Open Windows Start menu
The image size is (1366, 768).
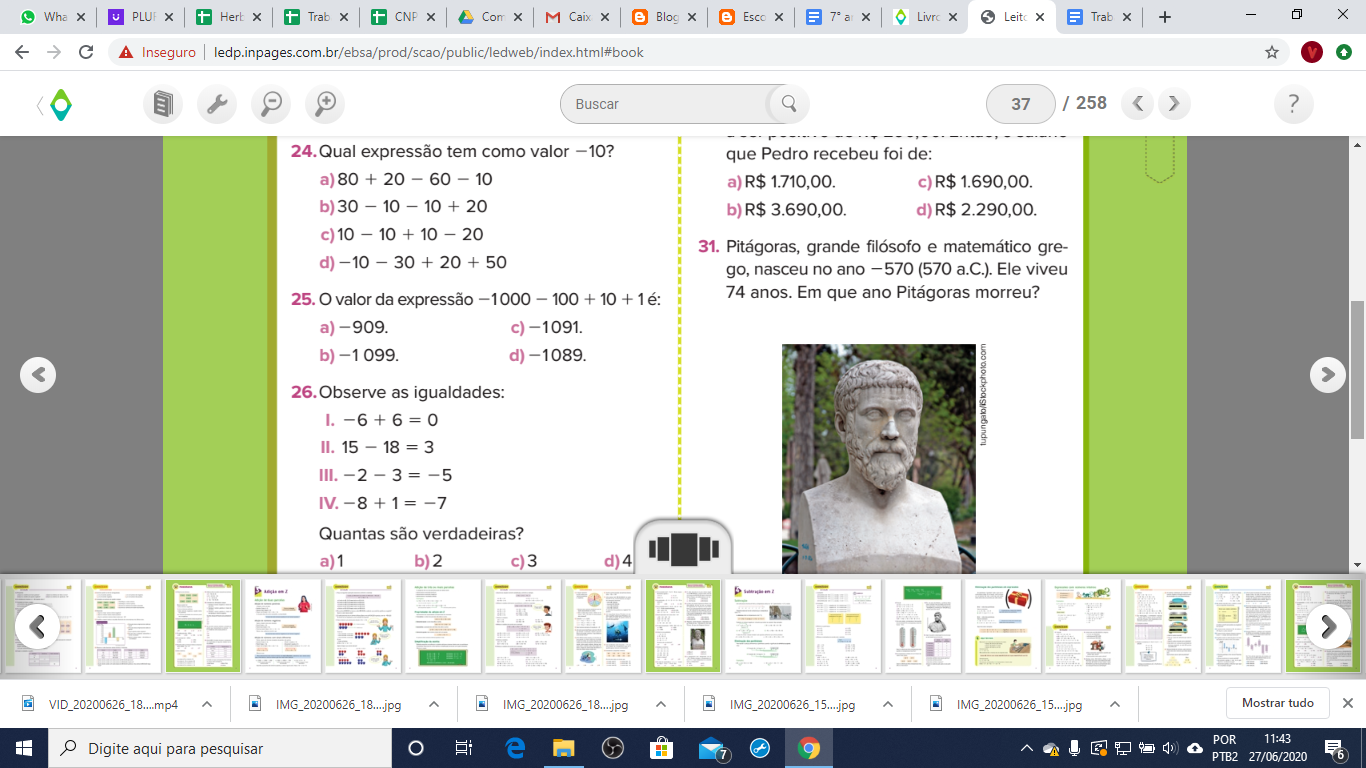pyautogui.click(x=23, y=748)
